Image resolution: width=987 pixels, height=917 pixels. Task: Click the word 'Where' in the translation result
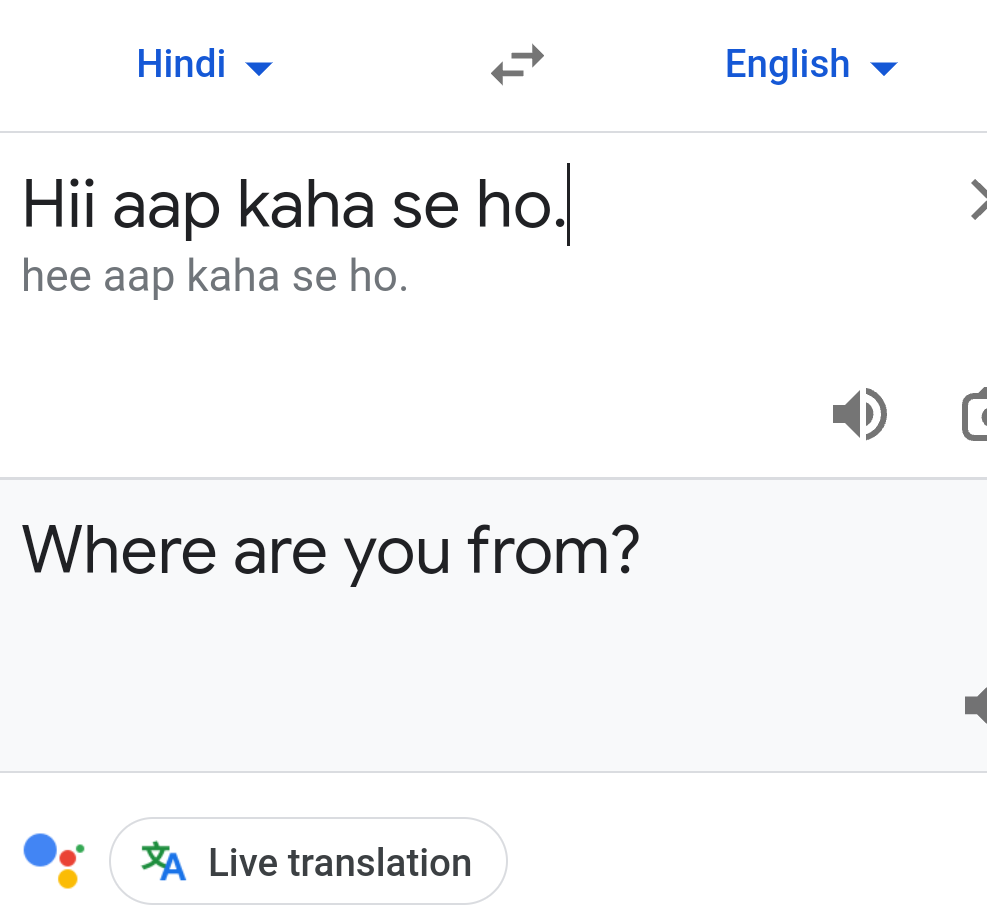[x=119, y=551]
